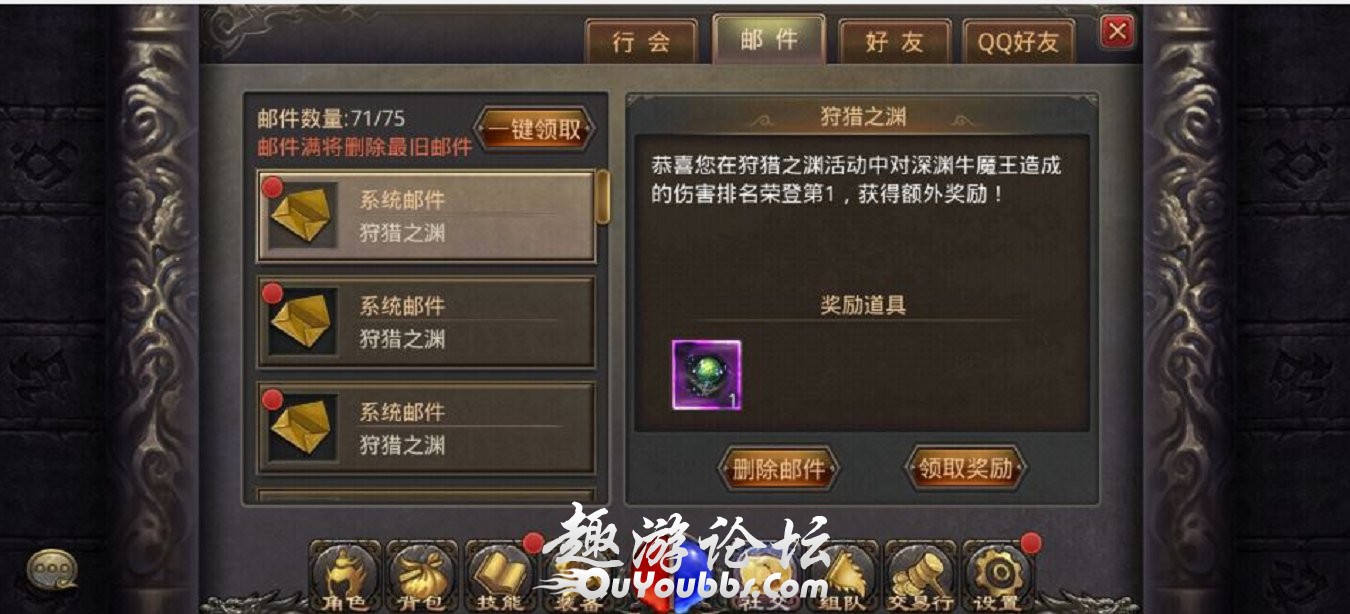Click the 一键领取 button
Image resolution: width=1350 pixels, height=614 pixels.
[x=534, y=130]
